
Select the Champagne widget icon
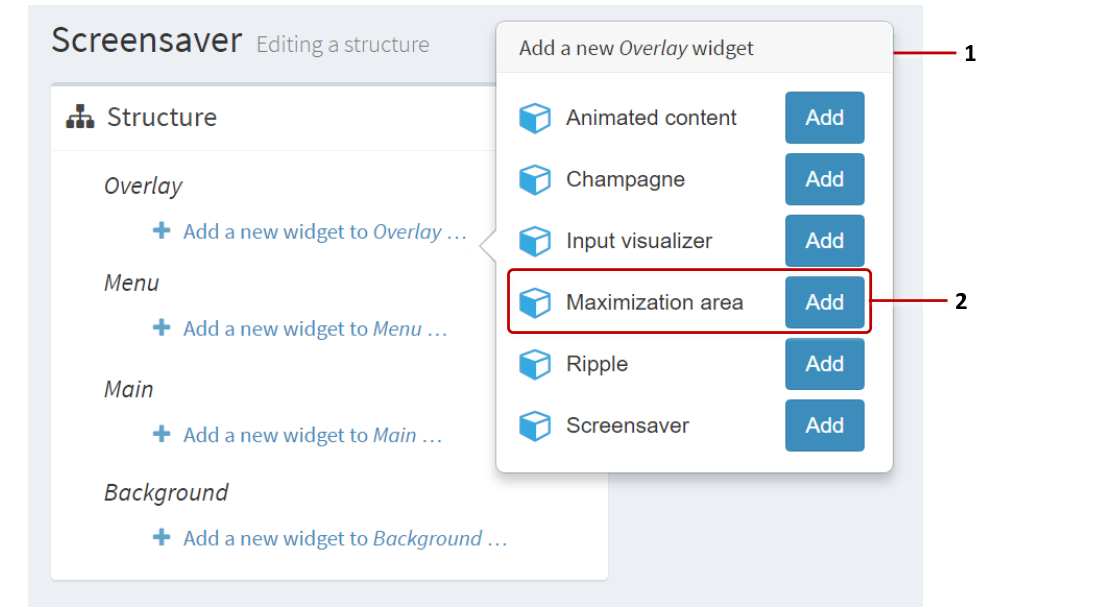point(536,179)
